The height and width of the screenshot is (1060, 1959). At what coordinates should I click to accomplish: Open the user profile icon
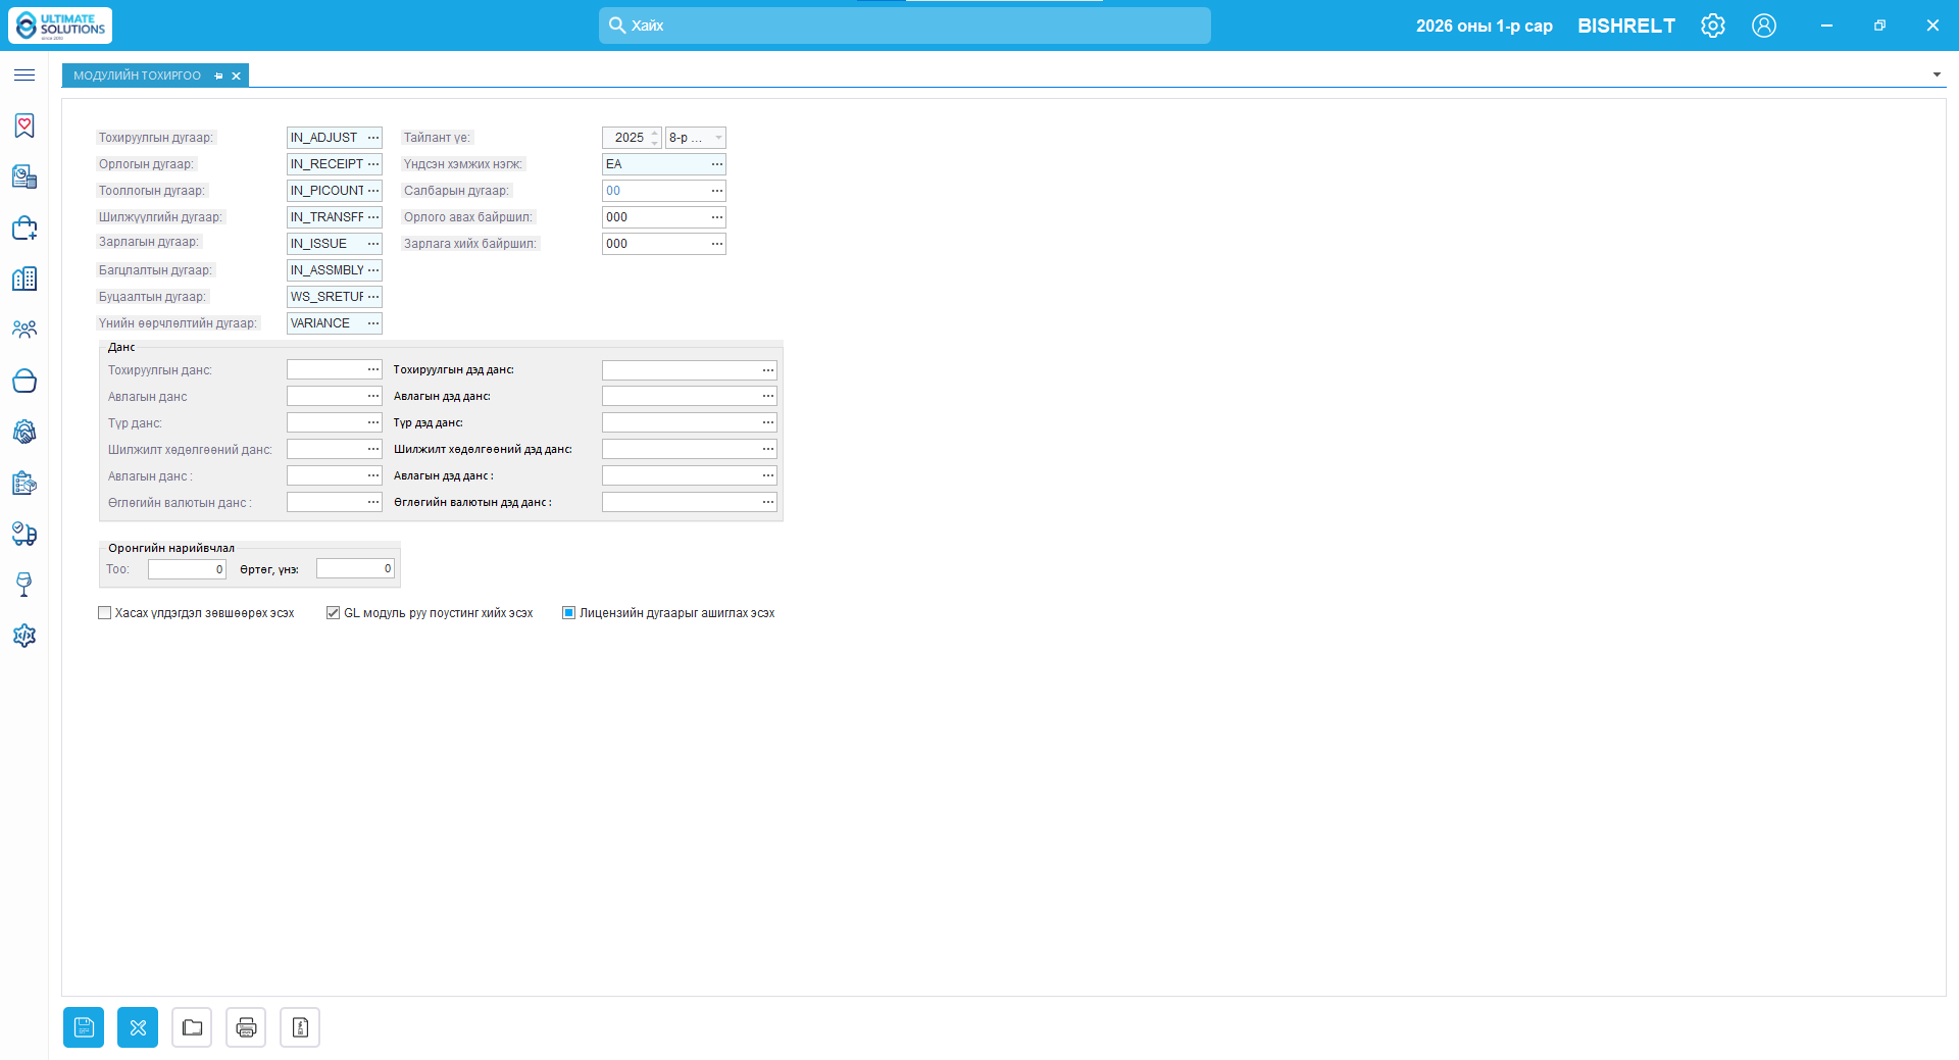tap(1764, 25)
